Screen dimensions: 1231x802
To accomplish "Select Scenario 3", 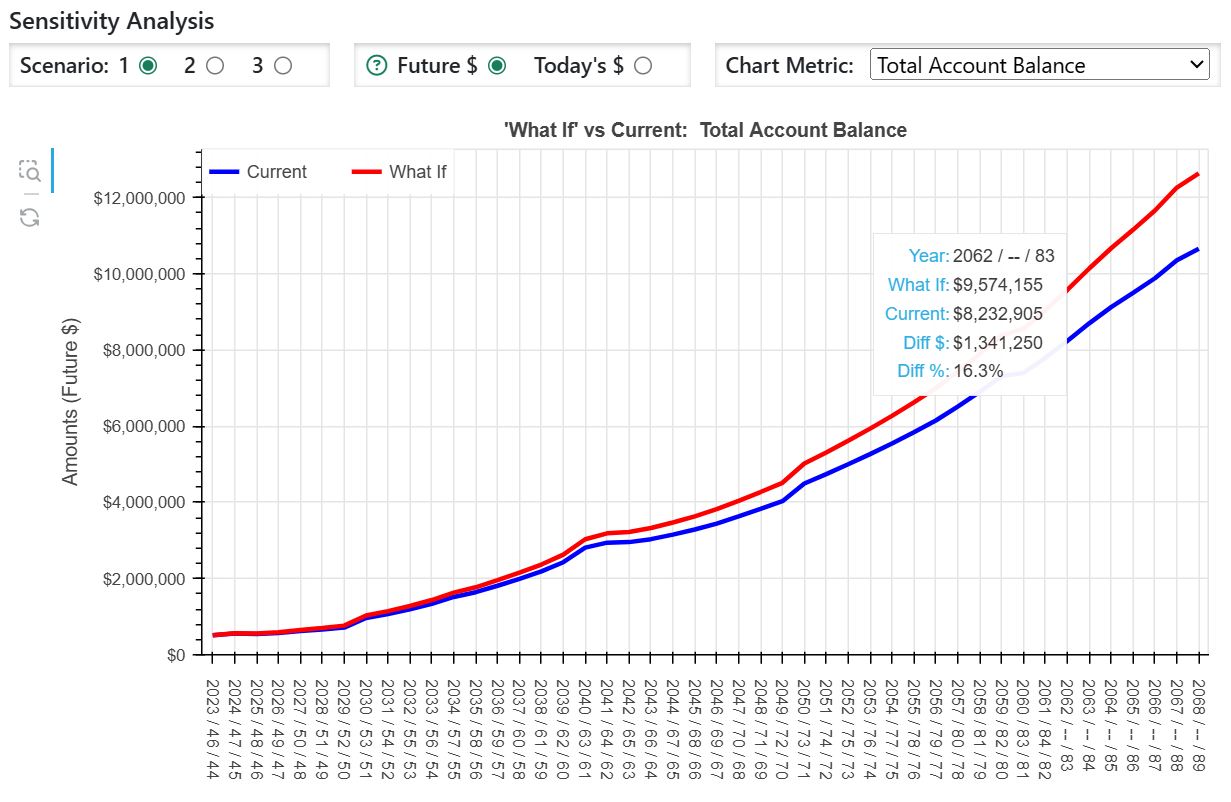I will pos(281,64).
